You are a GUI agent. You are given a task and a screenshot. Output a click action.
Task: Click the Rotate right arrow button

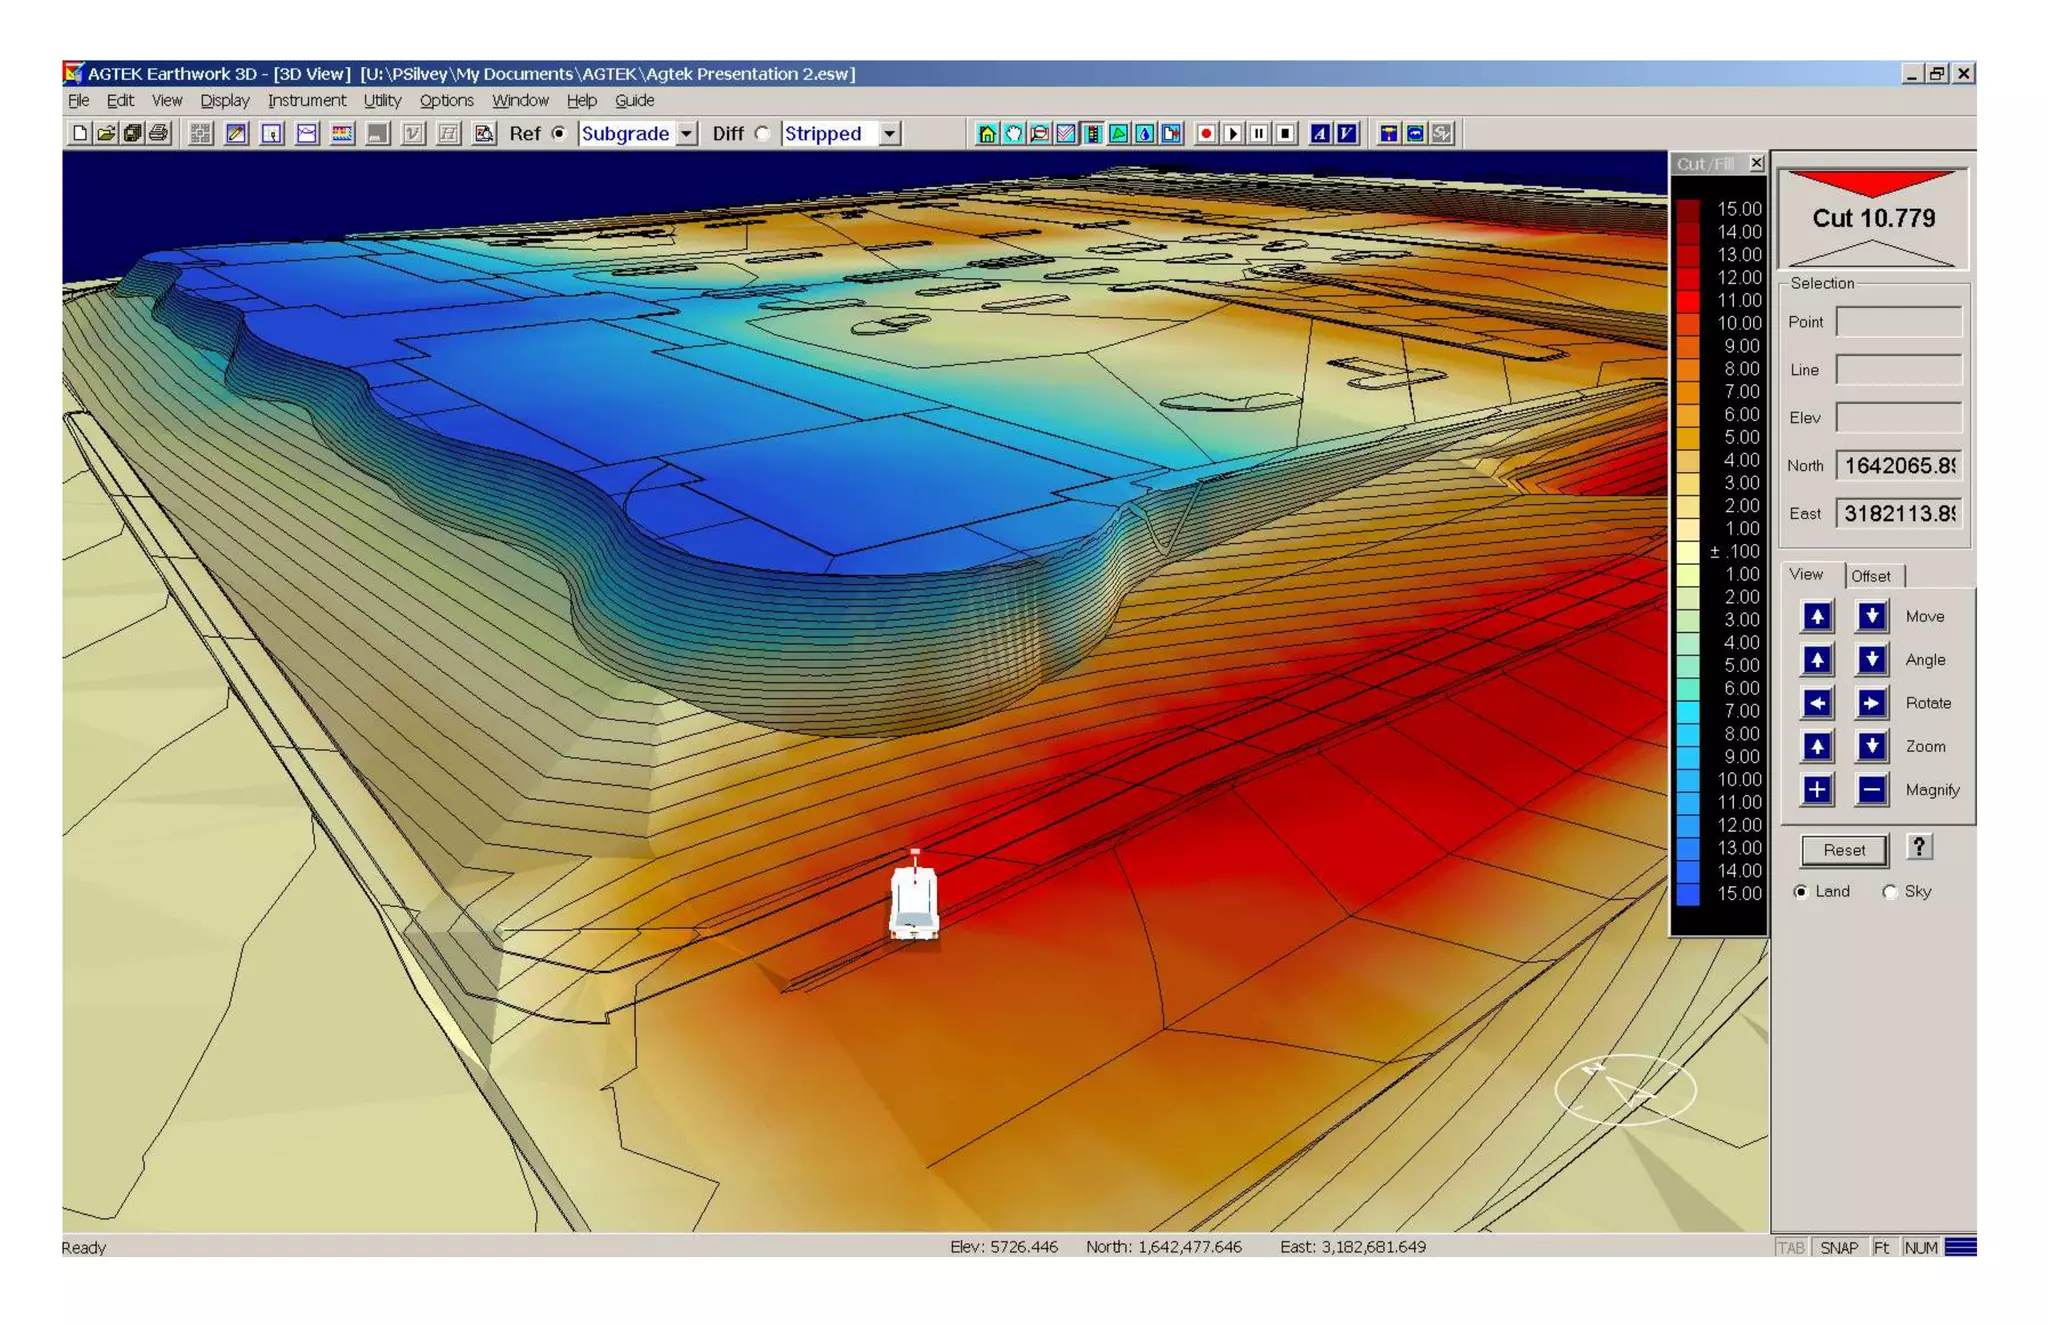click(1870, 703)
